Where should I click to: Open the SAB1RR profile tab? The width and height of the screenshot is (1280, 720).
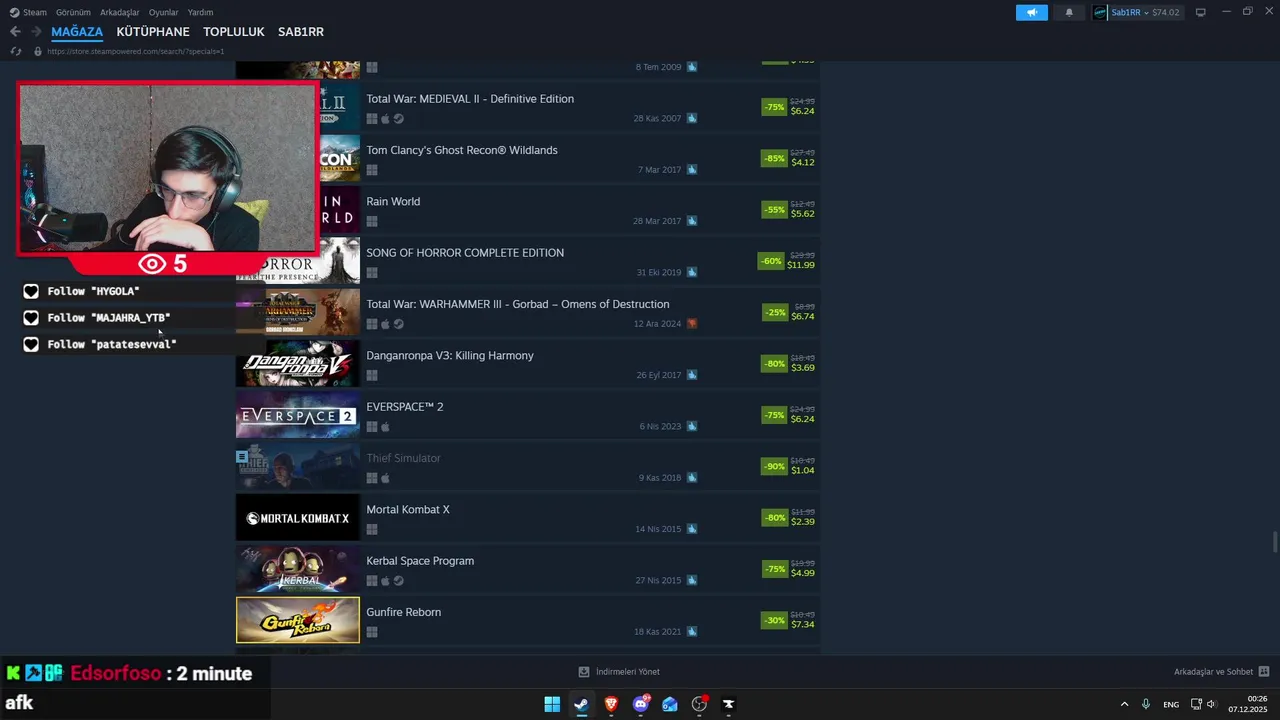click(301, 32)
